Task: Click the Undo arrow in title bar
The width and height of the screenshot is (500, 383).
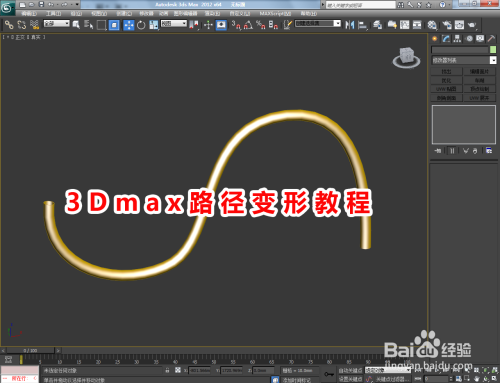Action: coord(51,4)
